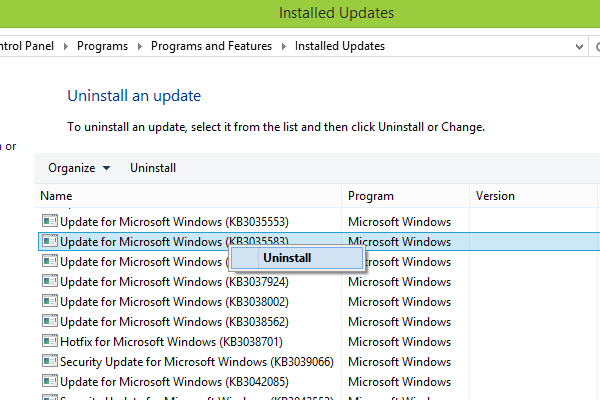Click the Uninstall toolbar button
This screenshot has height=400, width=600.
click(153, 168)
